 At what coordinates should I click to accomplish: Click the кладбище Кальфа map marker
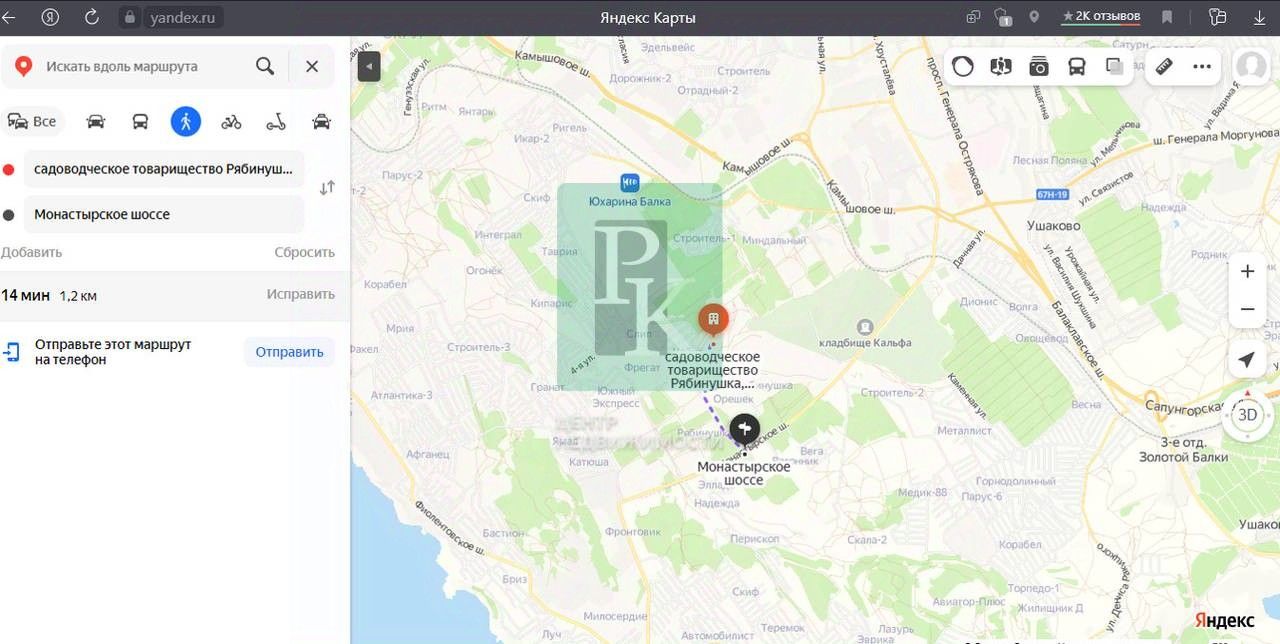point(865,327)
